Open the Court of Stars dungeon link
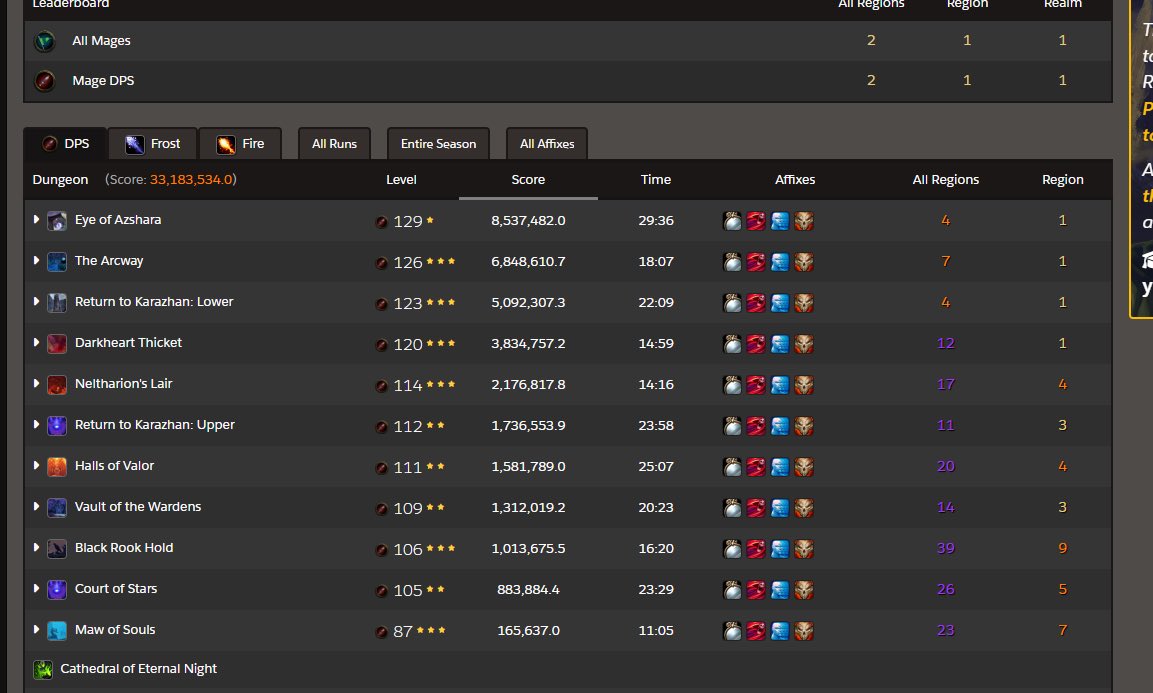Image resolution: width=1153 pixels, height=693 pixels. 116,589
